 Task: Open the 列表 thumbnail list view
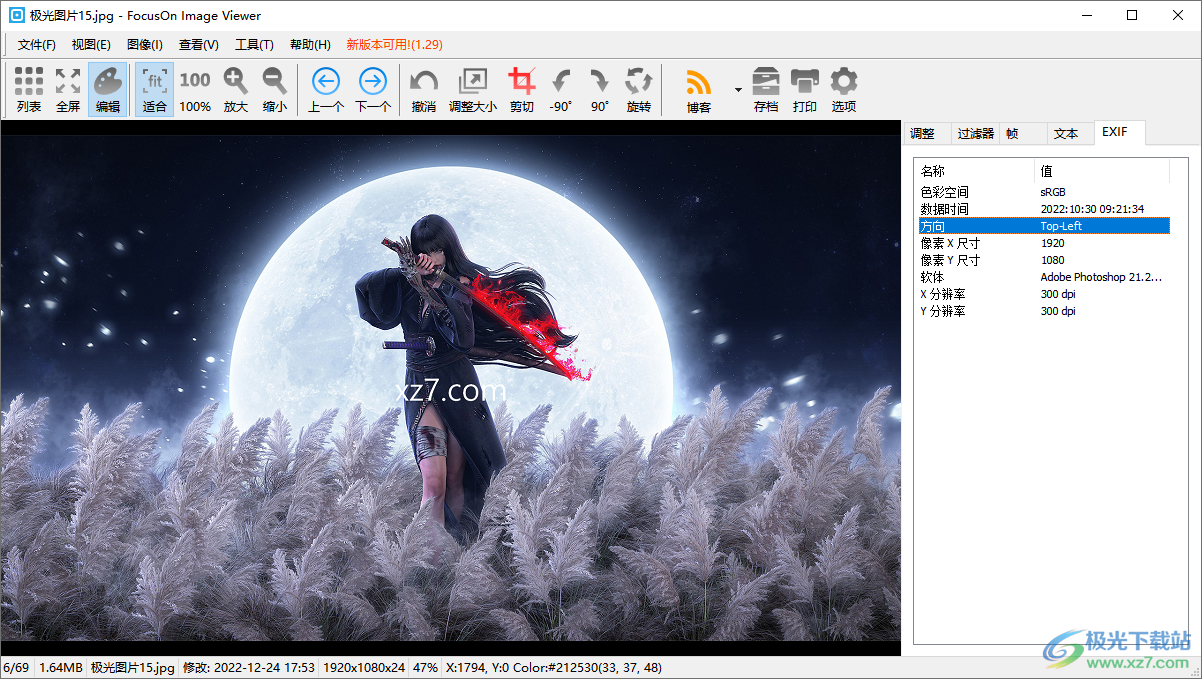(29, 90)
